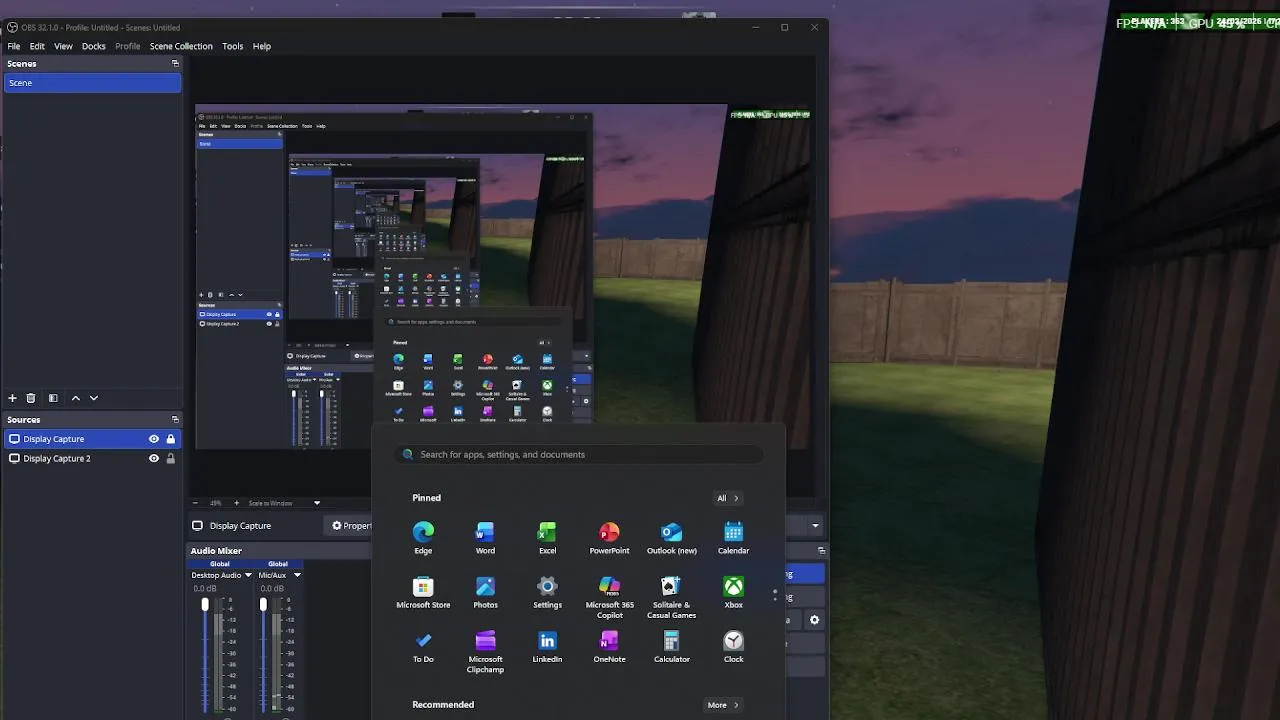The image size is (1280, 720).
Task: Expand dropdown arrow right of source toolbar
Action: point(815,526)
